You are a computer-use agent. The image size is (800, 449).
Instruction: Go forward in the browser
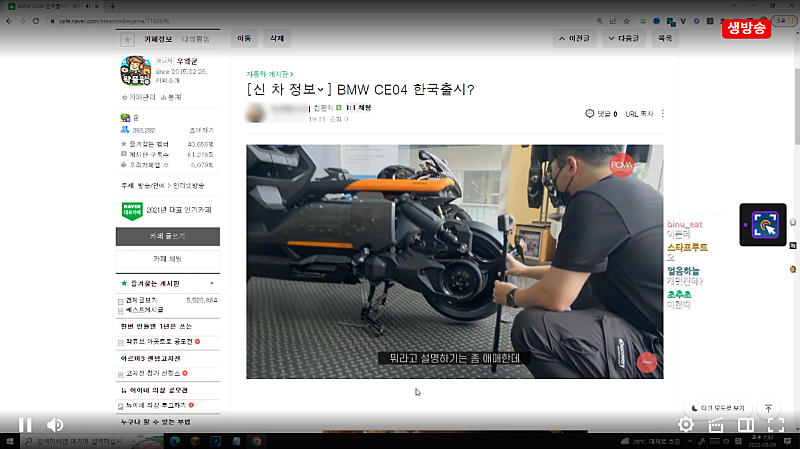22,21
